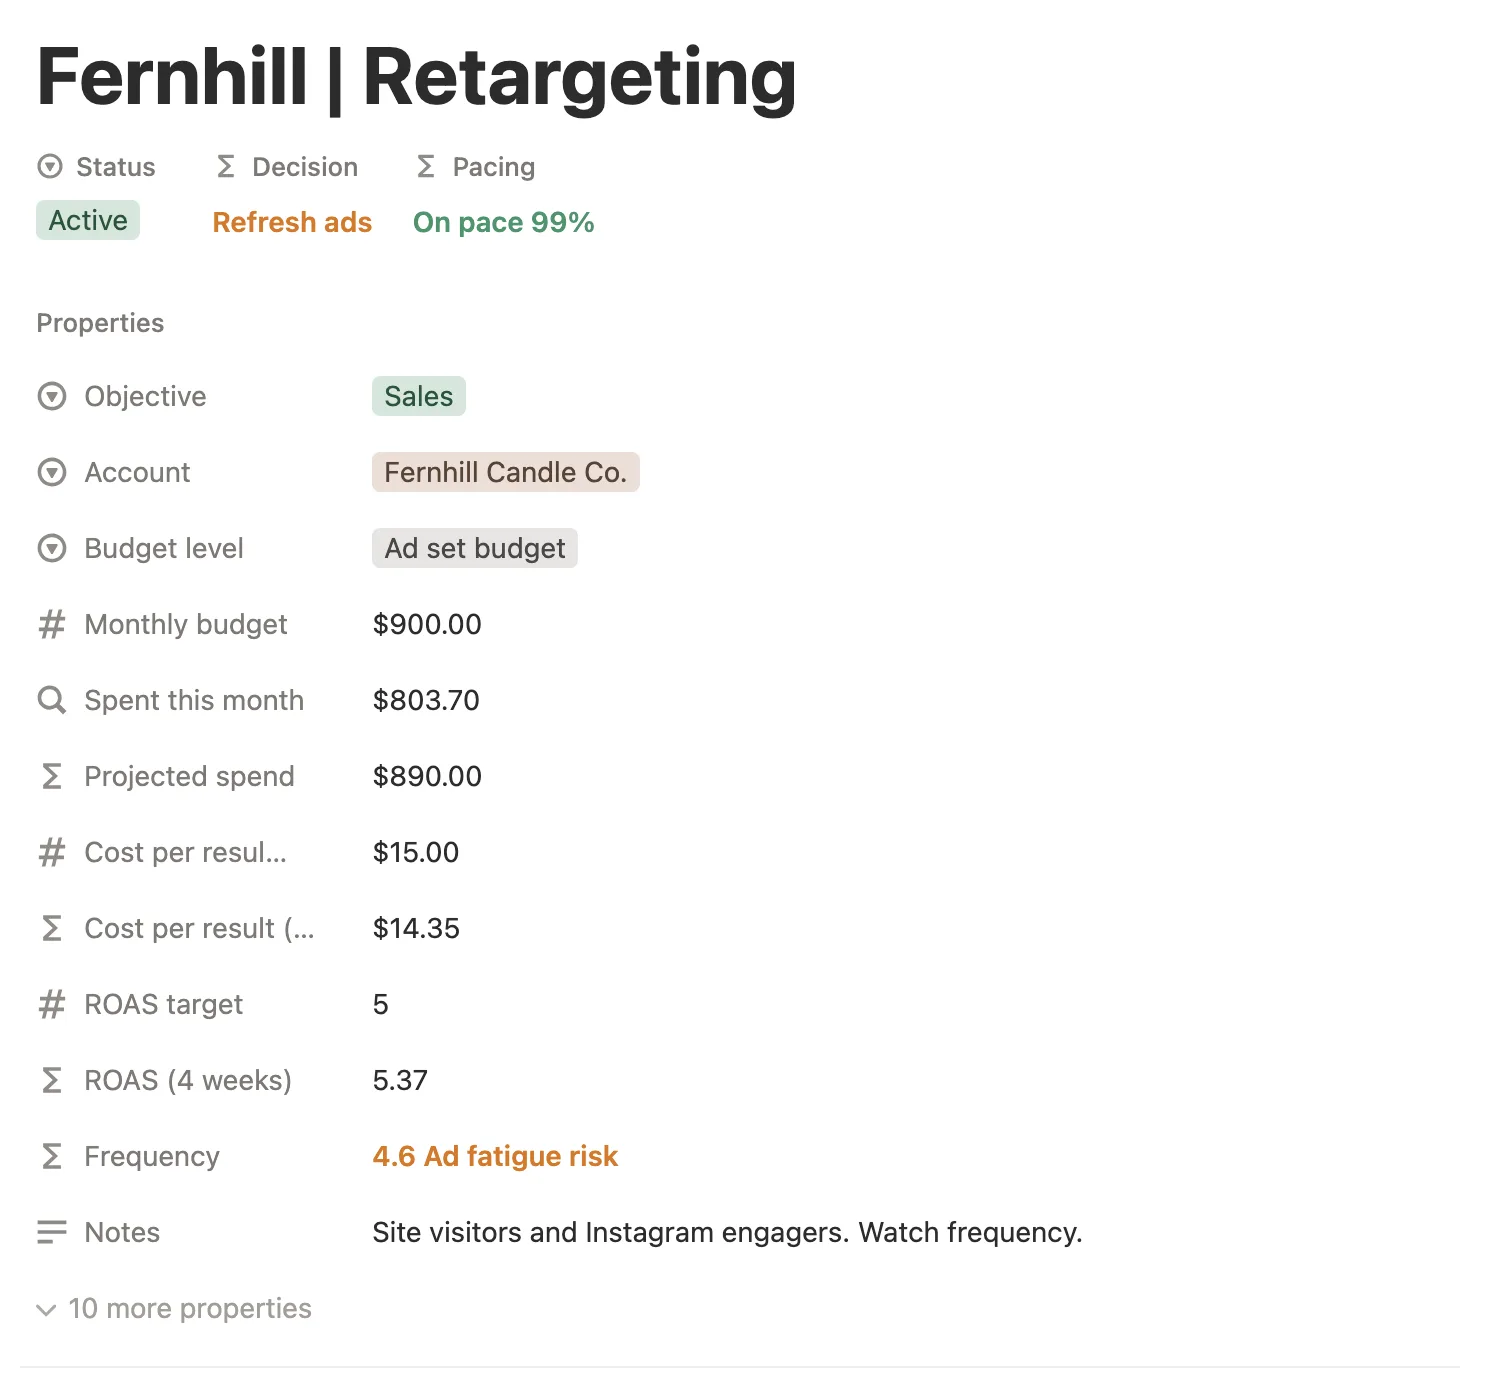Image resolution: width=1500 pixels, height=1393 pixels.
Task: Click the Decision property header label
Action: point(305,167)
